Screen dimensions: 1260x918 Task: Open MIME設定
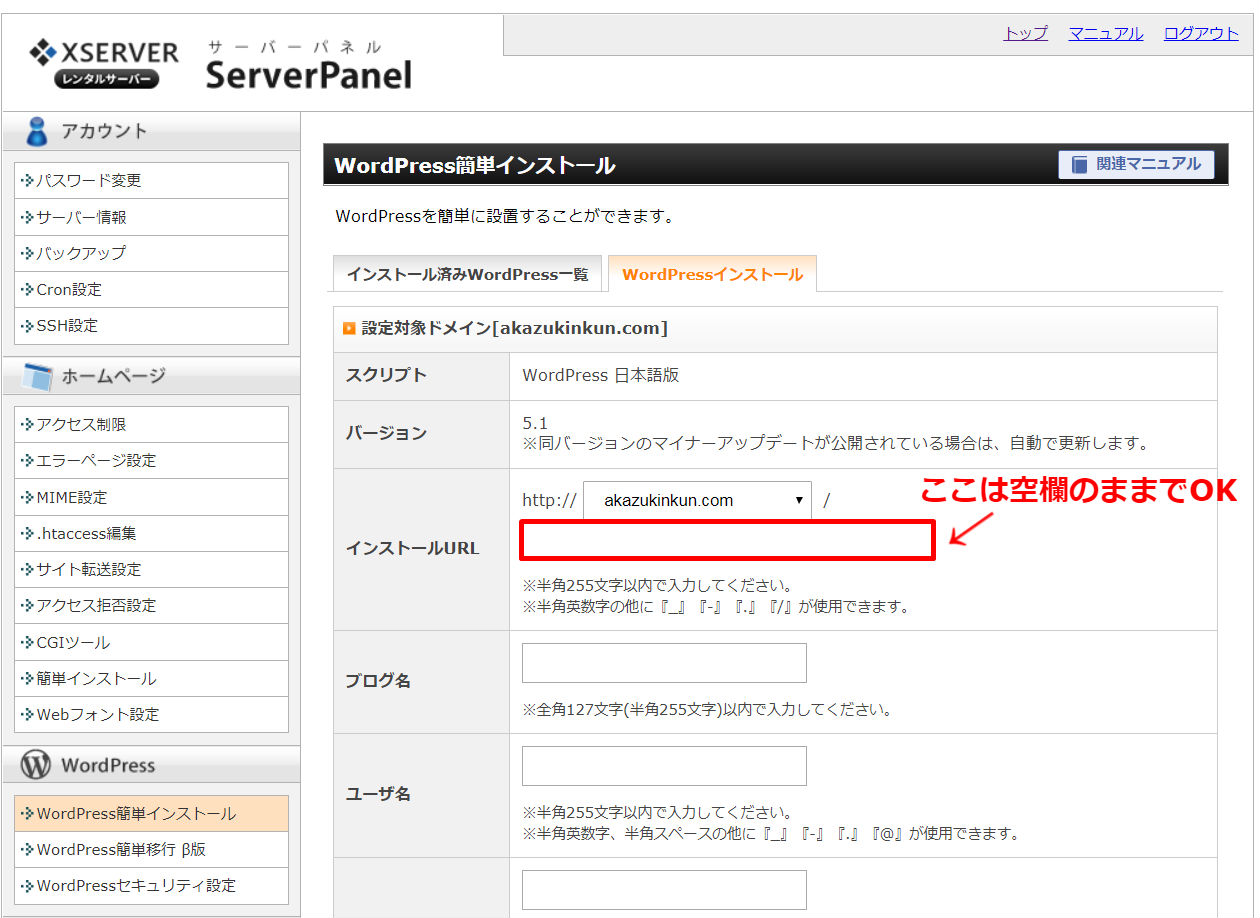pyautogui.click(x=151, y=497)
